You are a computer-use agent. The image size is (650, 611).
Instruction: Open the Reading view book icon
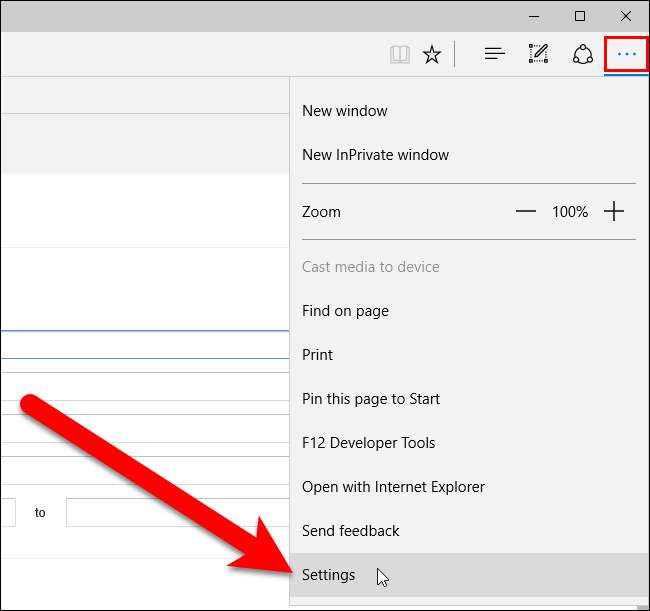(x=400, y=55)
